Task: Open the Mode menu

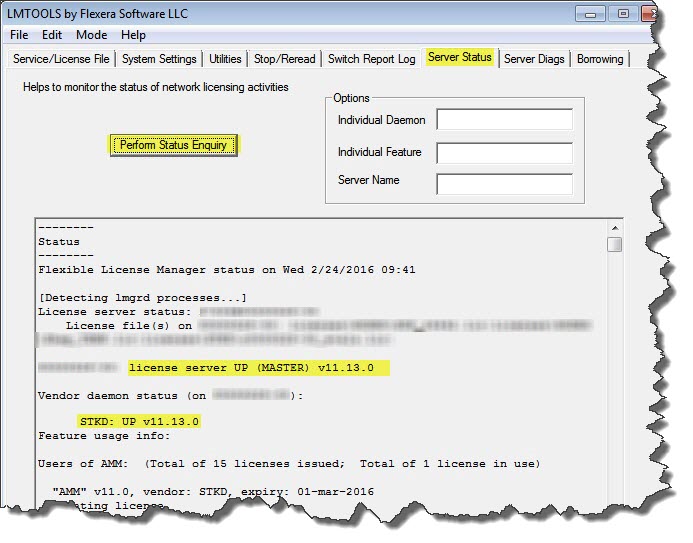Action: click(91, 35)
